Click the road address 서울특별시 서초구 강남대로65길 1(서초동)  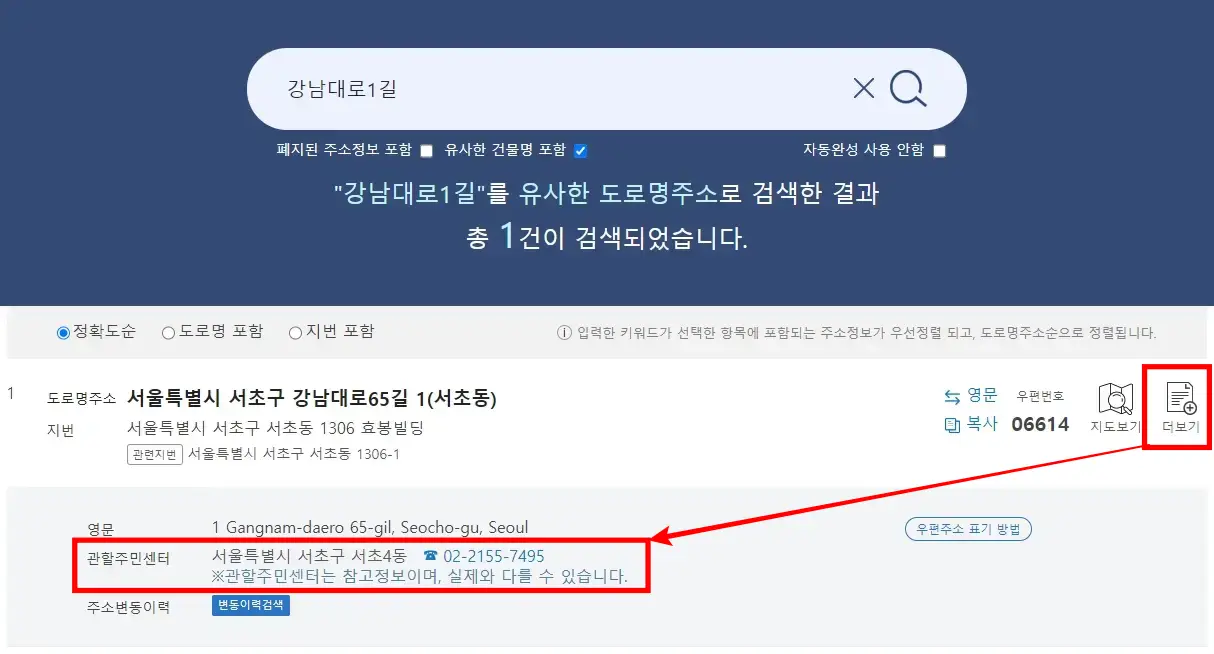[x=312, y=399]
